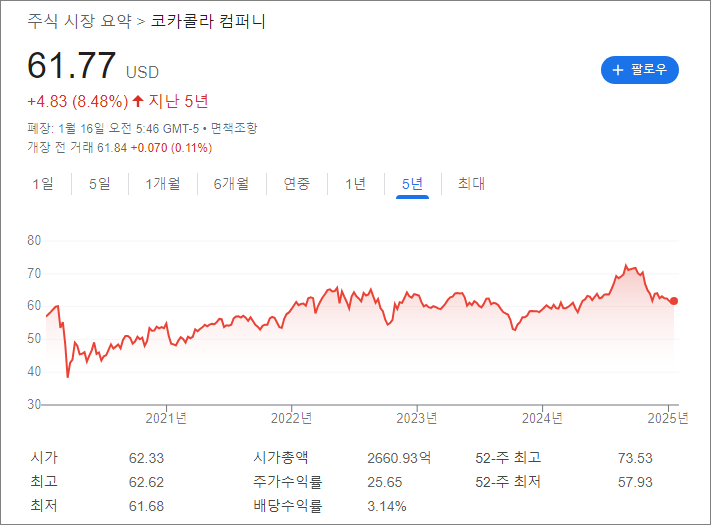Click the 2022년 axis label

pyautogui.click(x=292, y=418)
